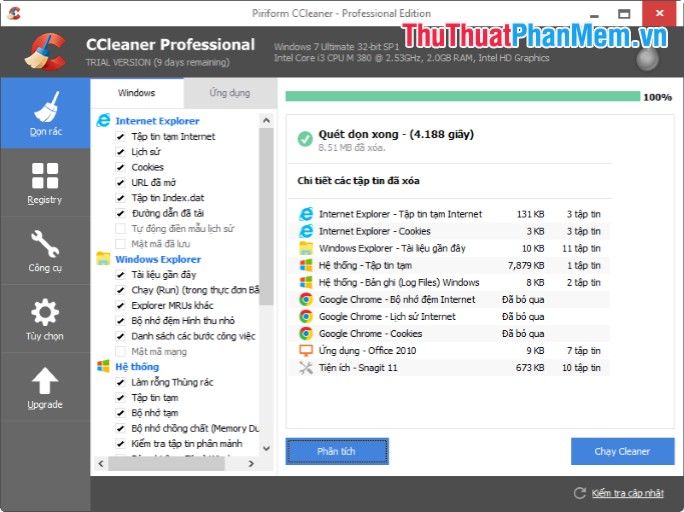Uncheck Chạy (Run) checkbox
This screenshot has height=512, width=684.
[x=120, y=290]
